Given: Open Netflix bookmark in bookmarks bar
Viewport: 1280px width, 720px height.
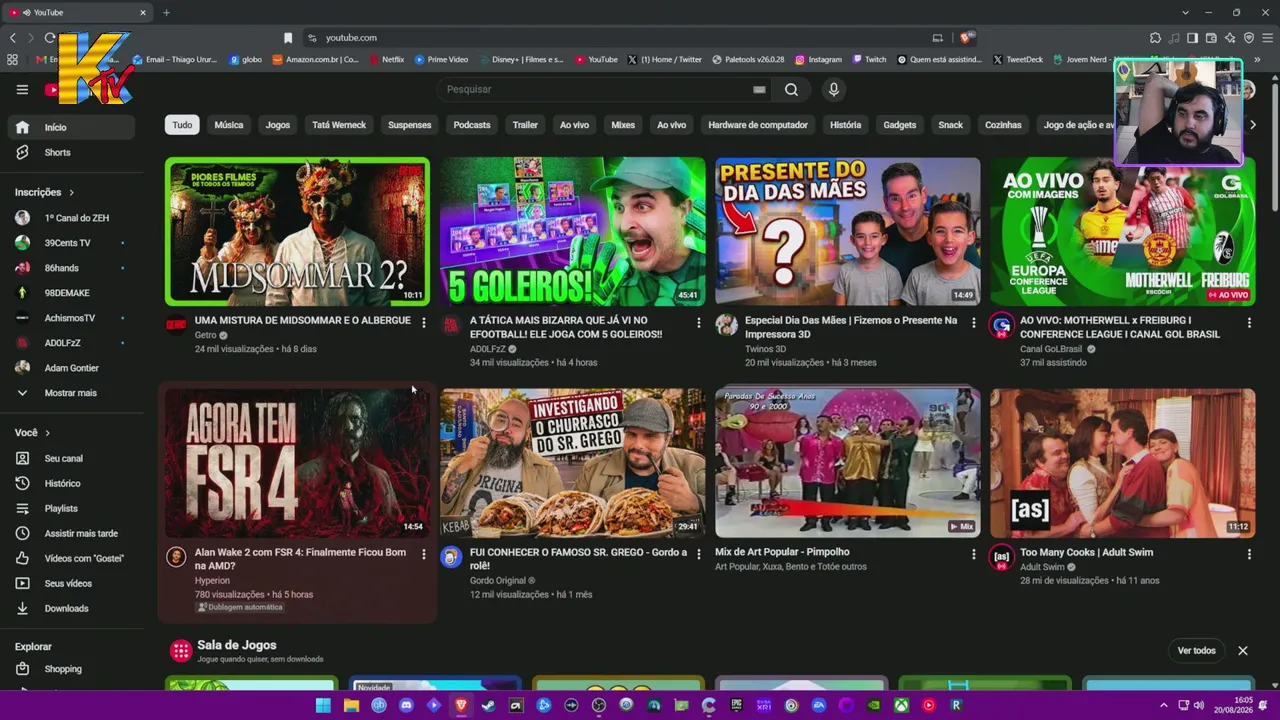Looking at the screenshot, I should click(x=387, y=60).
